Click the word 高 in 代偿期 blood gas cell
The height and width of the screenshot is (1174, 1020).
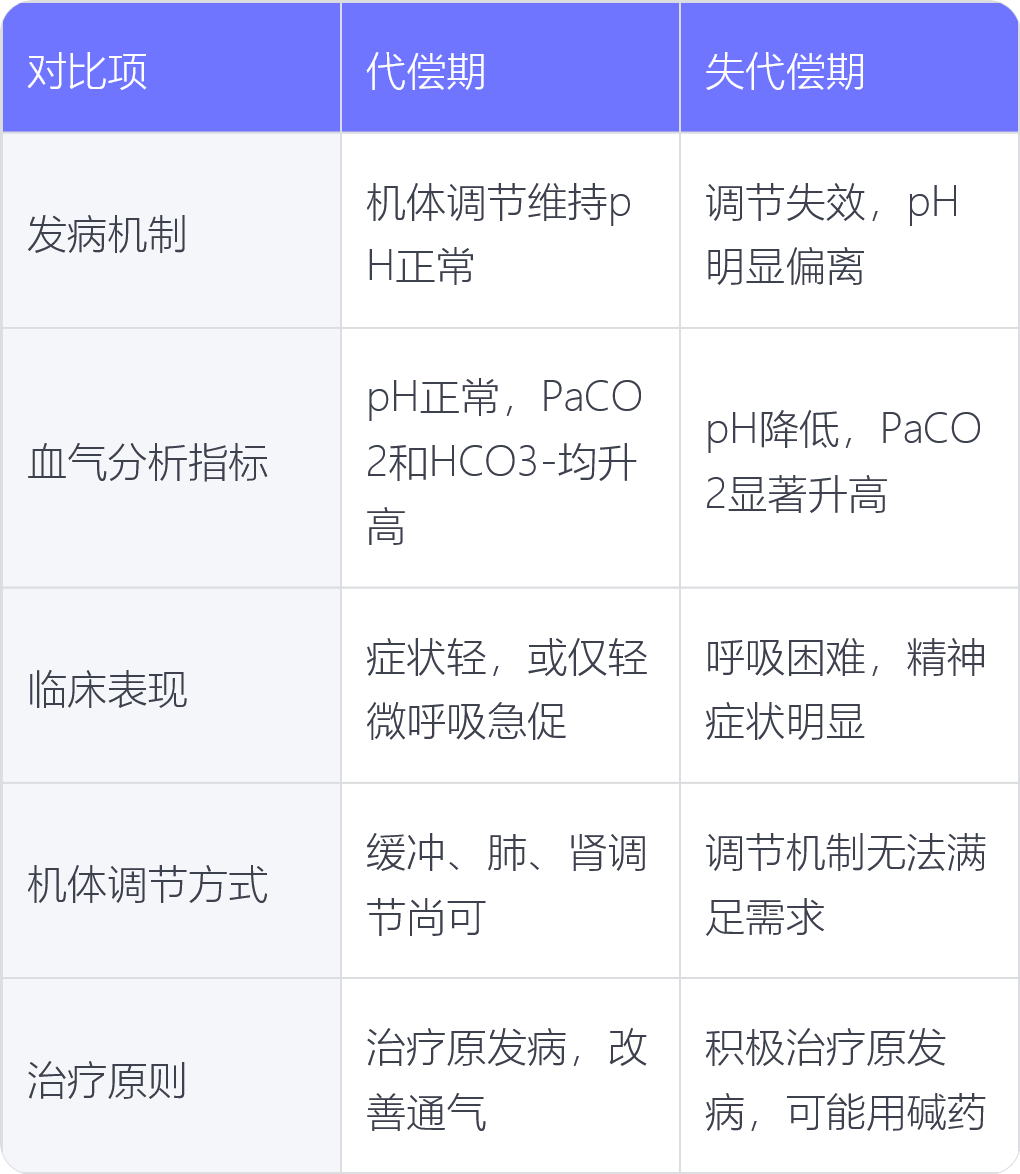point(386,527)
